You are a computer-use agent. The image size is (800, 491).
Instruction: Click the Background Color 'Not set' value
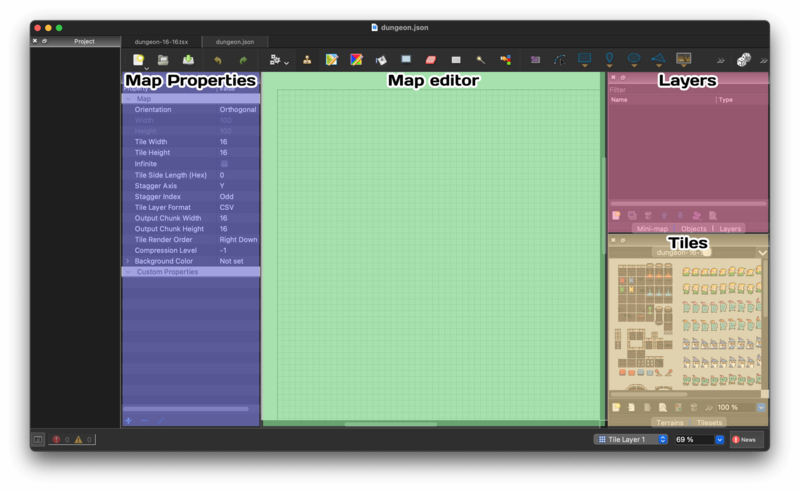[231, 261]
